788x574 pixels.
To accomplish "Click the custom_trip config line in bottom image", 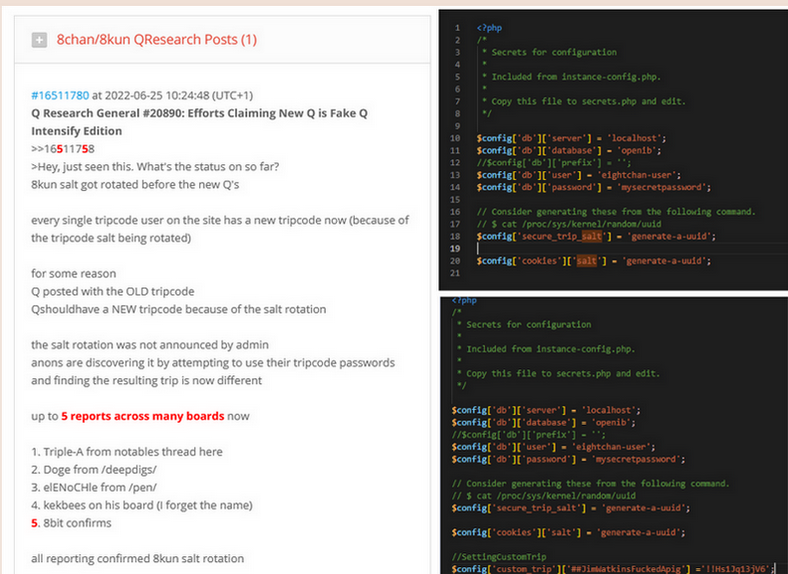I will click(613, 569).
